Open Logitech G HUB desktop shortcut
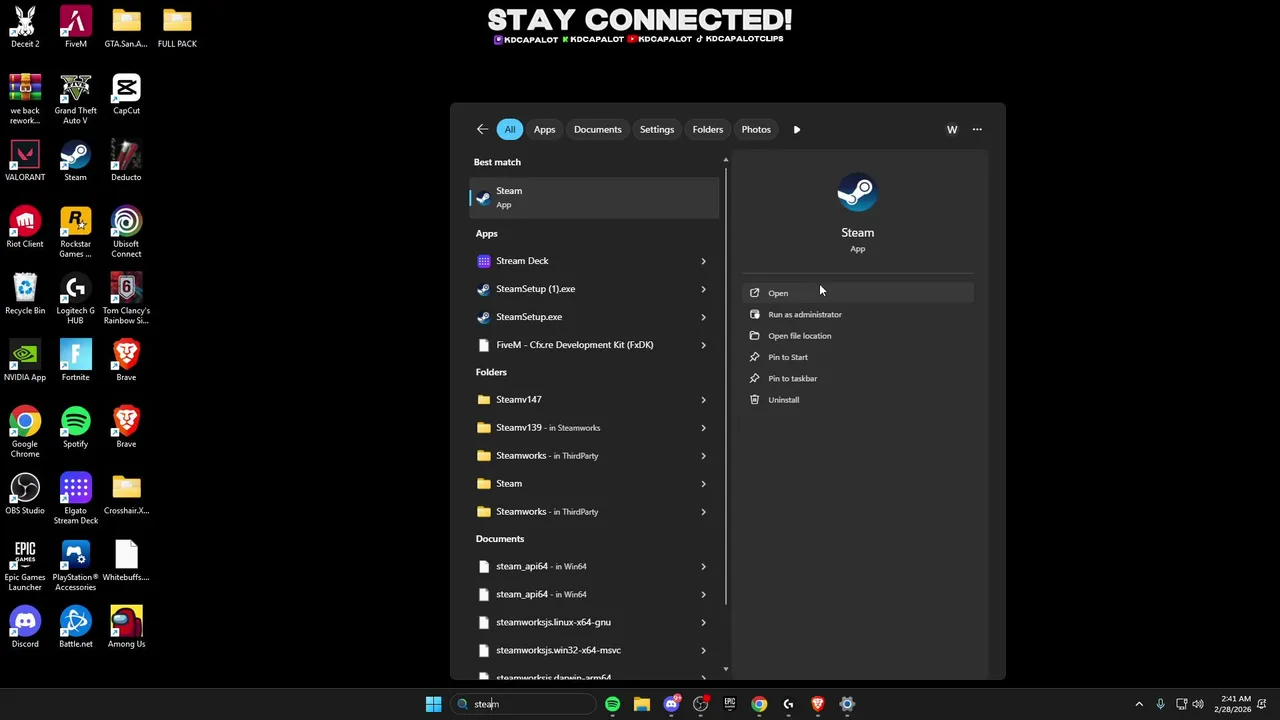This screenshot has width=1280, height=720. pyautogui.click(x=75, y=300)
